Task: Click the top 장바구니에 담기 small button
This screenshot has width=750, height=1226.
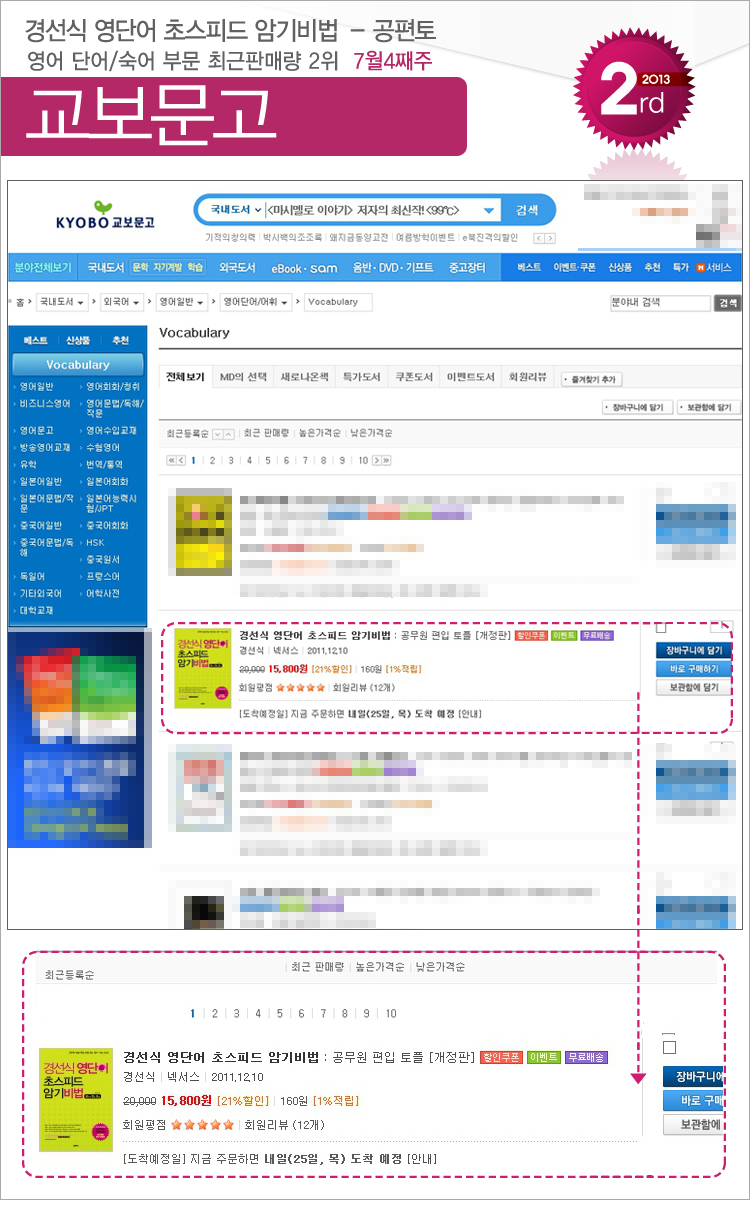Action: coord(636,408)
